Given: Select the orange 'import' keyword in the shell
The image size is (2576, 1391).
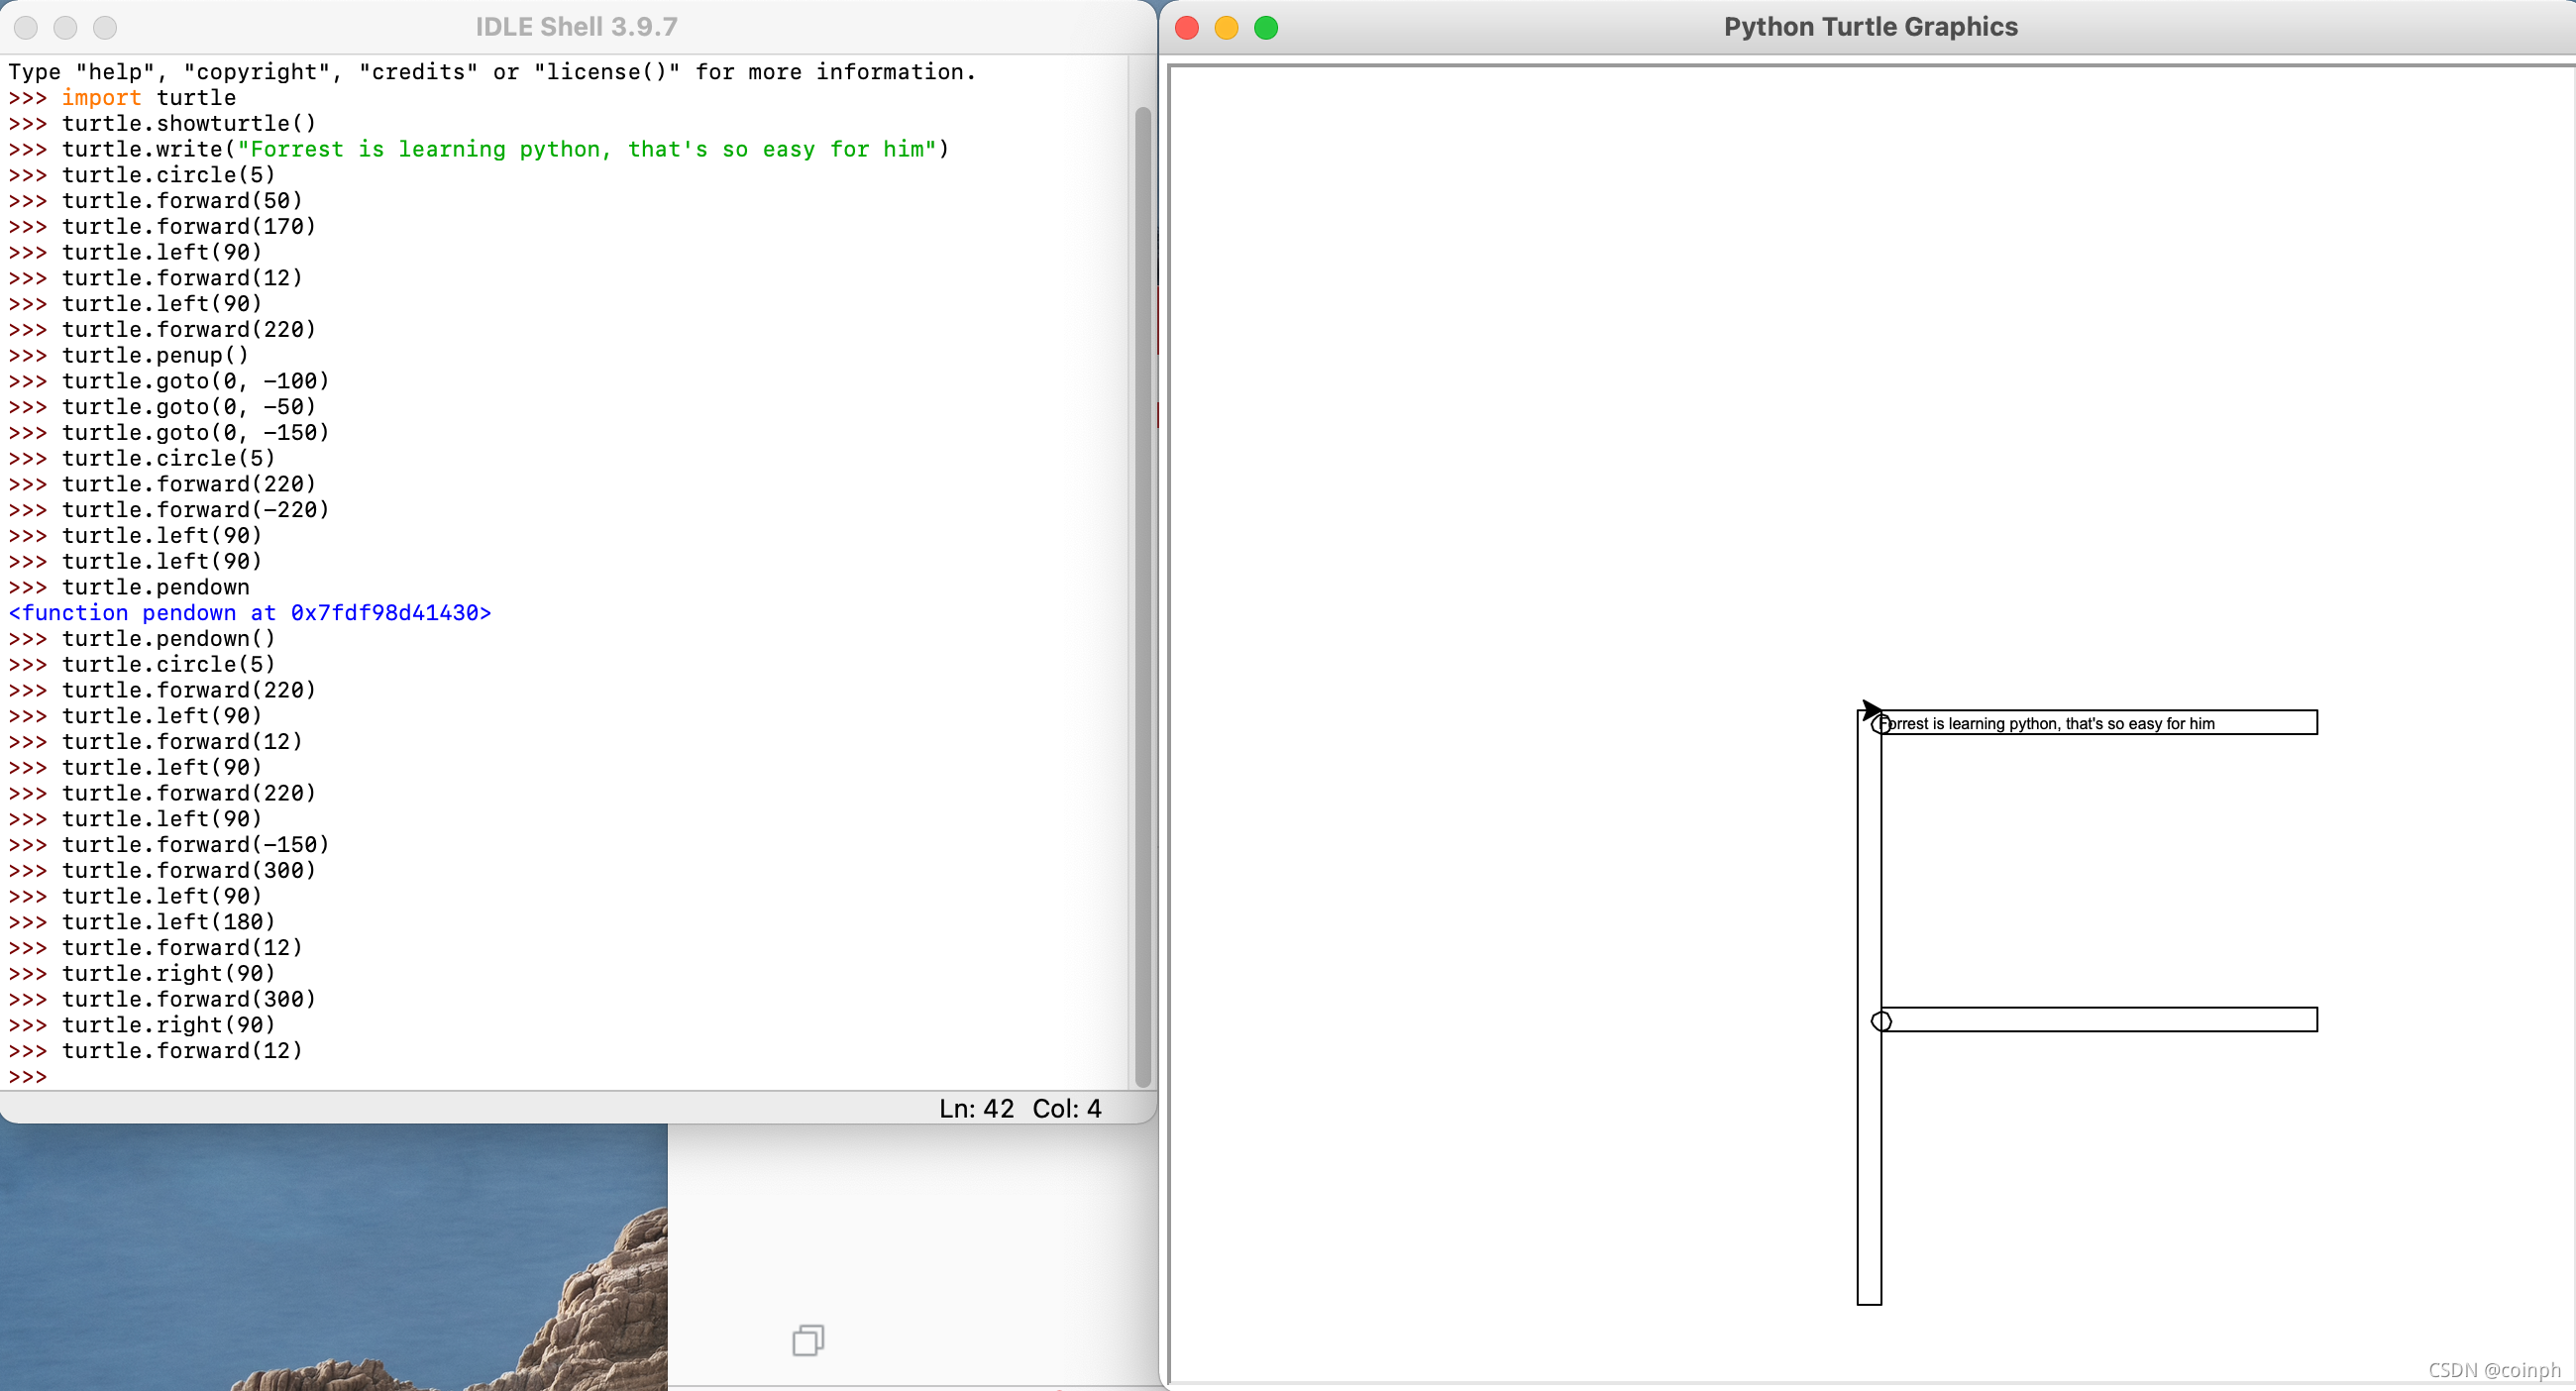Looking at the screenshot, I should pyautogui.click(x=101, y=97).
